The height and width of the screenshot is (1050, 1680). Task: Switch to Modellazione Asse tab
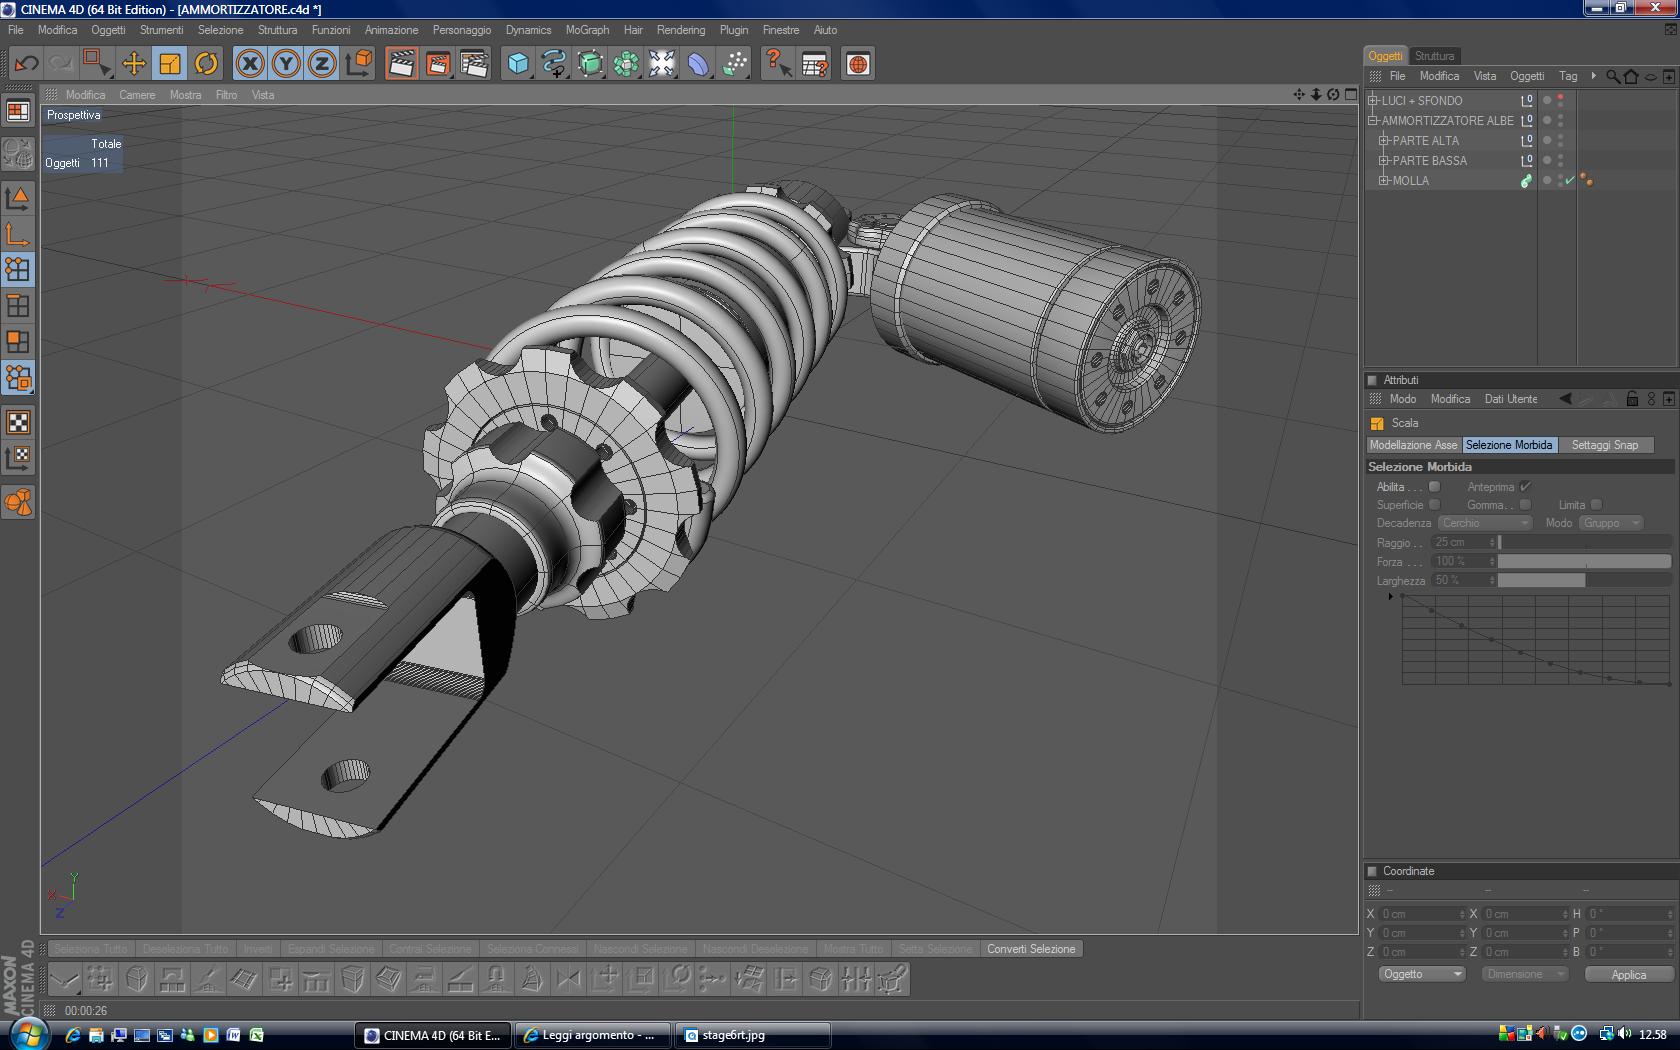tap(1414, 445)
